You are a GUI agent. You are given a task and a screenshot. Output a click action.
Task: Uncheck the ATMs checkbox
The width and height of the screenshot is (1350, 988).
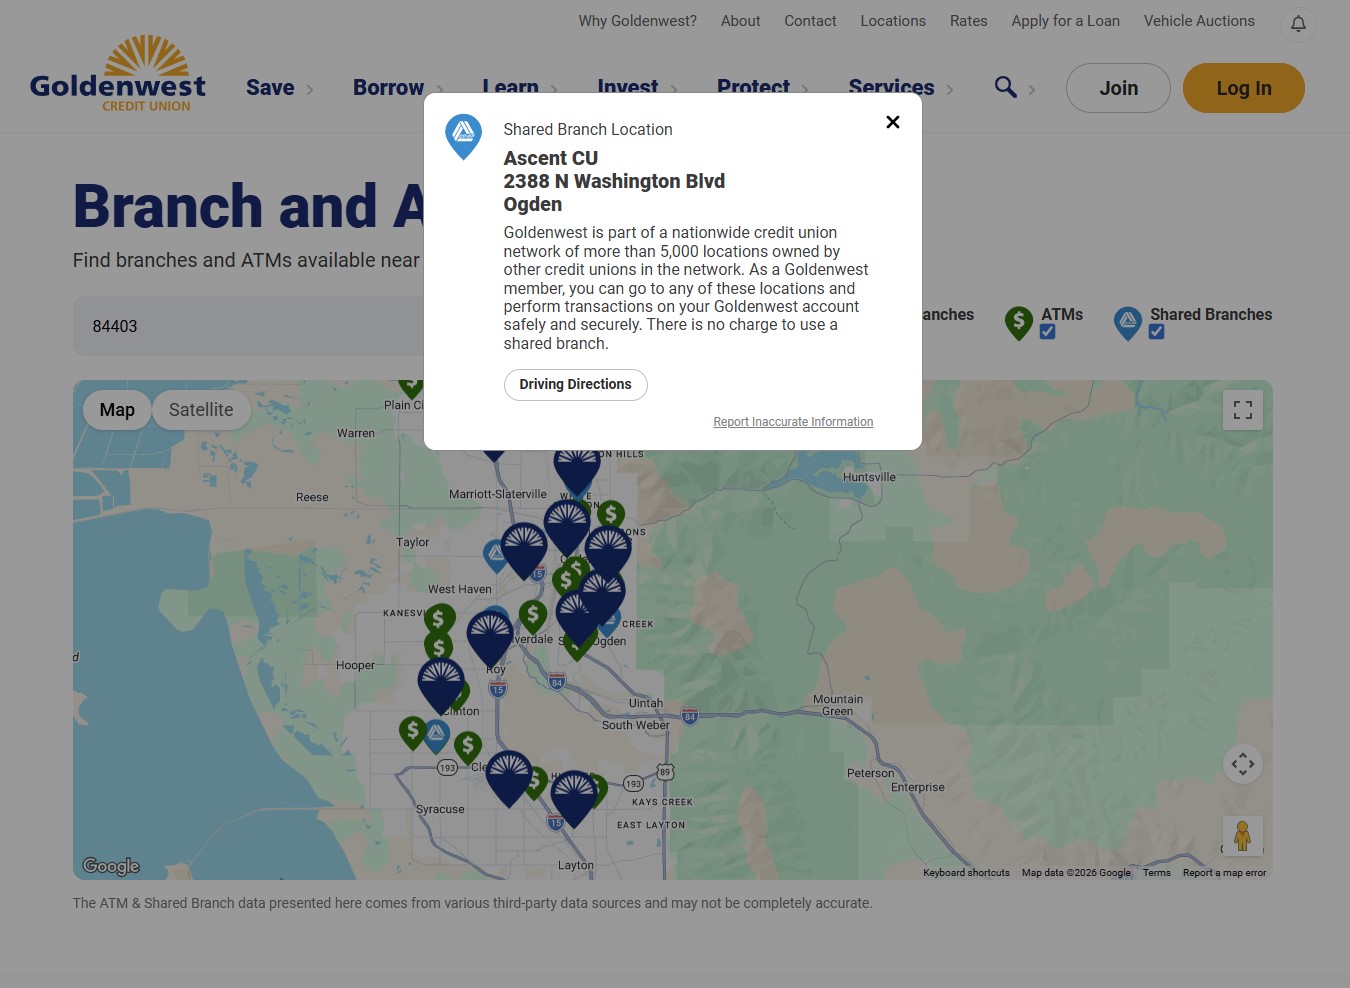tap(1046, 332)
